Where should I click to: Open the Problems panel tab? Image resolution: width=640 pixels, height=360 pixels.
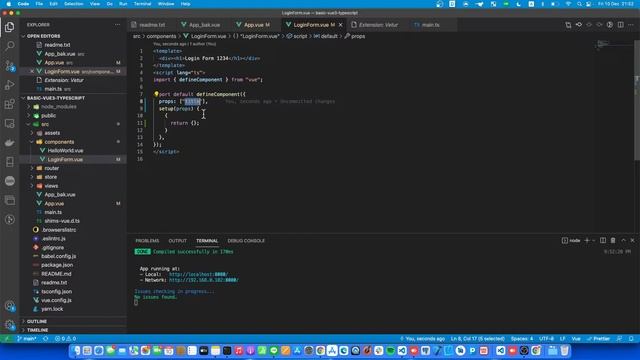pos(147,241)
